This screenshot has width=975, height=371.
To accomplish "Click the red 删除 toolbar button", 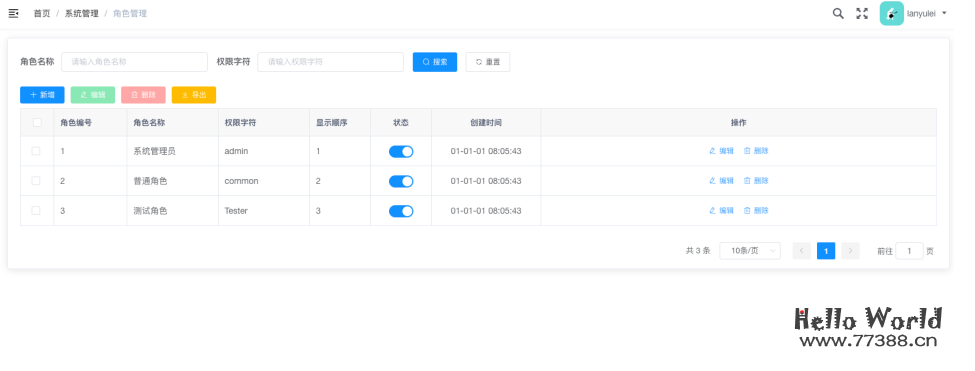I will click(x=143, y=95).
